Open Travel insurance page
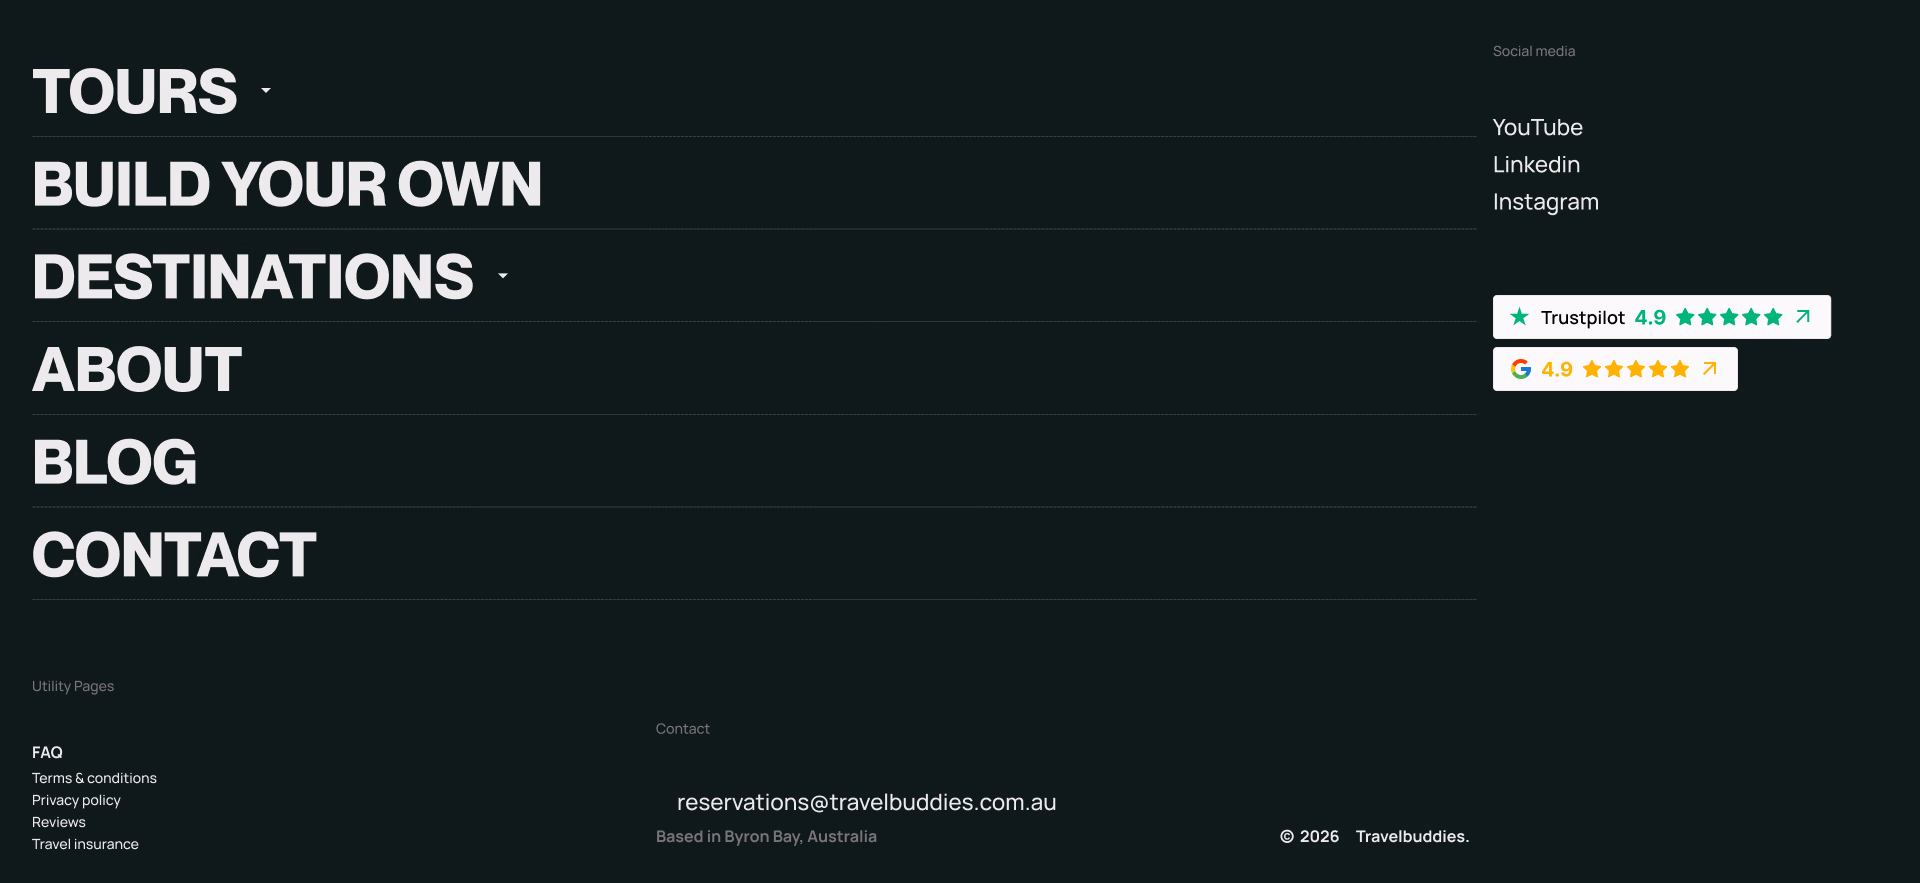 click(85, 844)
